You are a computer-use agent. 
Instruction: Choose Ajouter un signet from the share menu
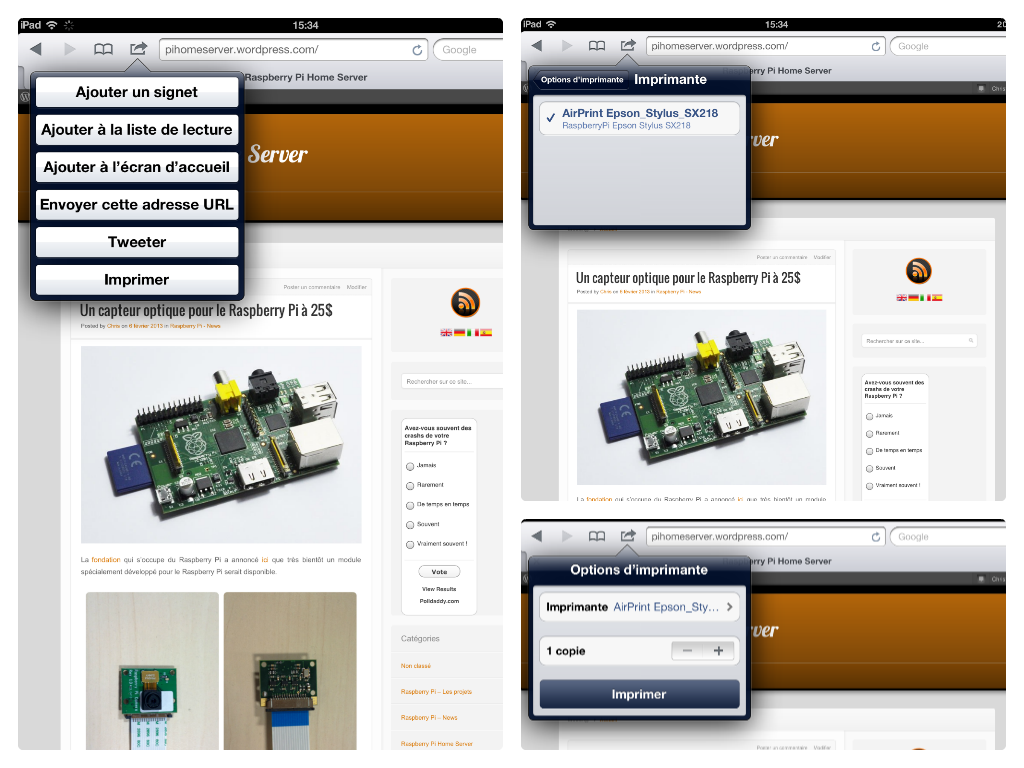tap(136, 92)
